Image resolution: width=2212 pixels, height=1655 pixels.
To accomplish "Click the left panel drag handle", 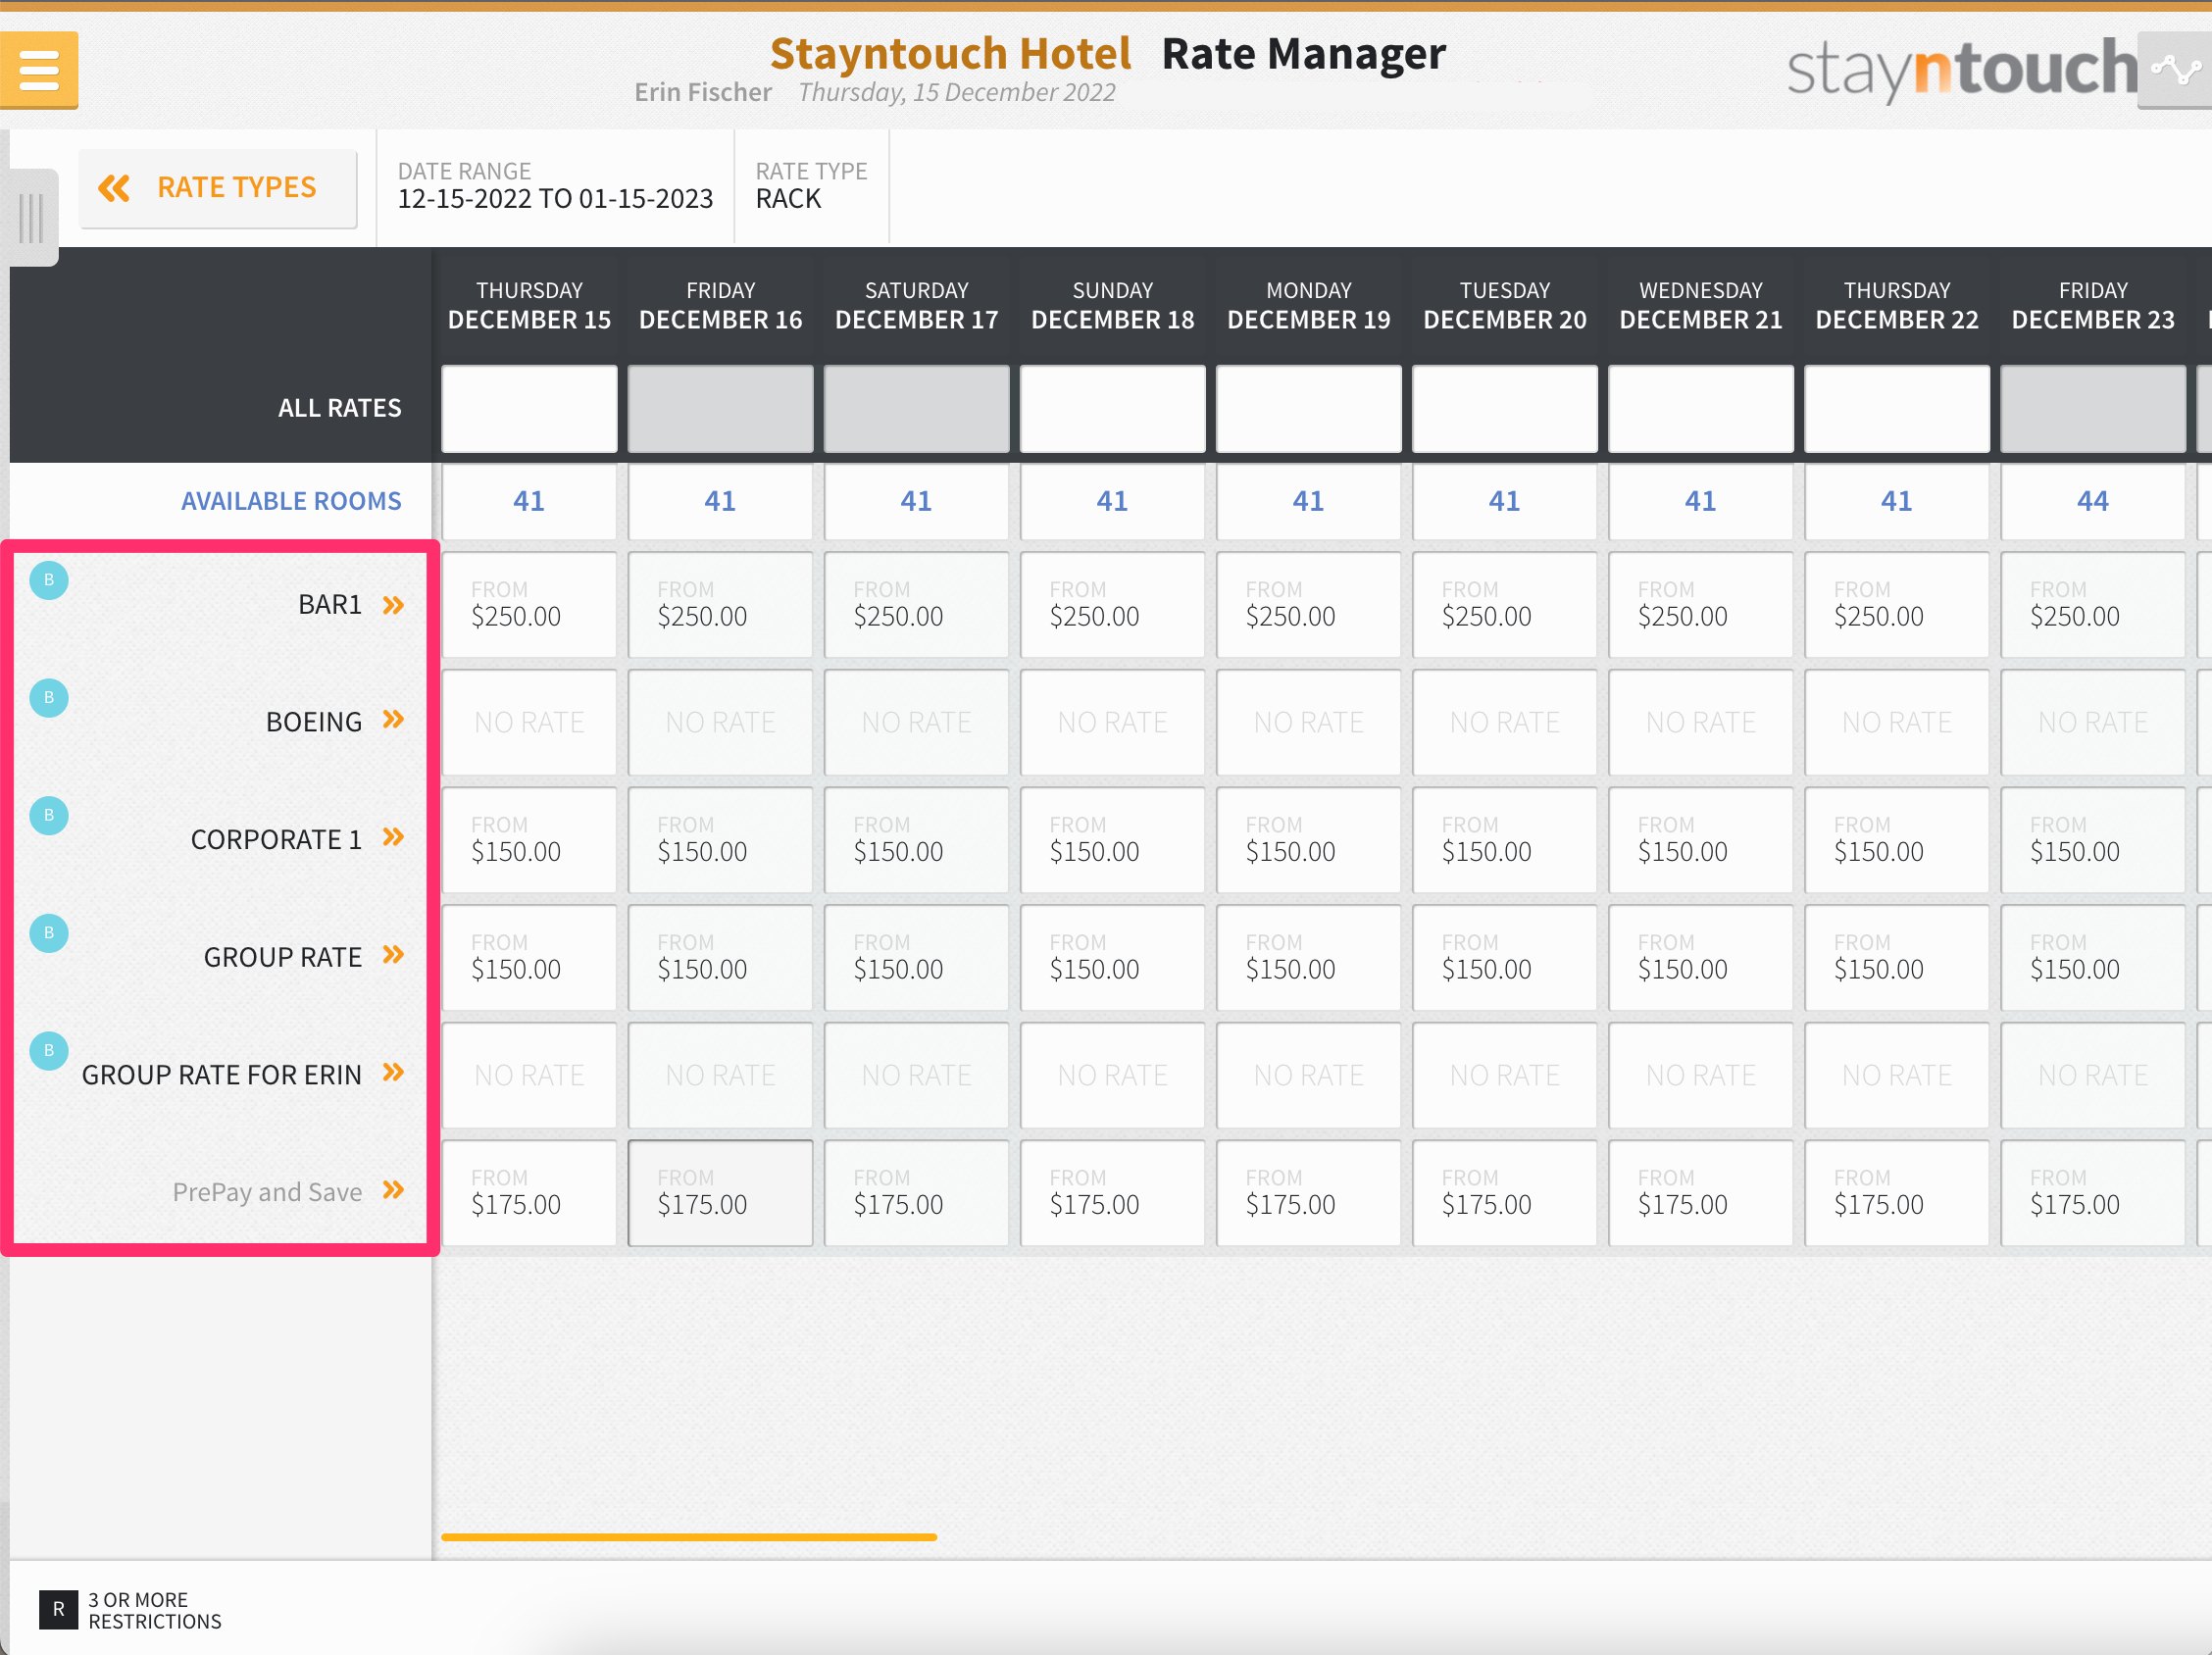I will pos(32,217).
